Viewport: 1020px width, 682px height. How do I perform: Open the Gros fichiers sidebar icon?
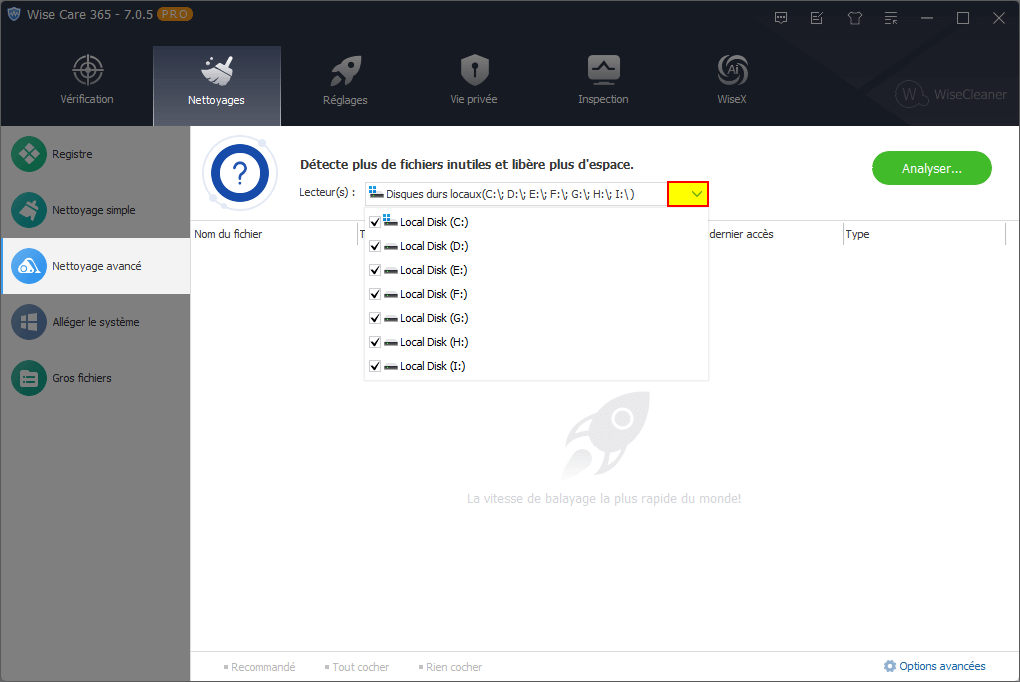(29, 378)
